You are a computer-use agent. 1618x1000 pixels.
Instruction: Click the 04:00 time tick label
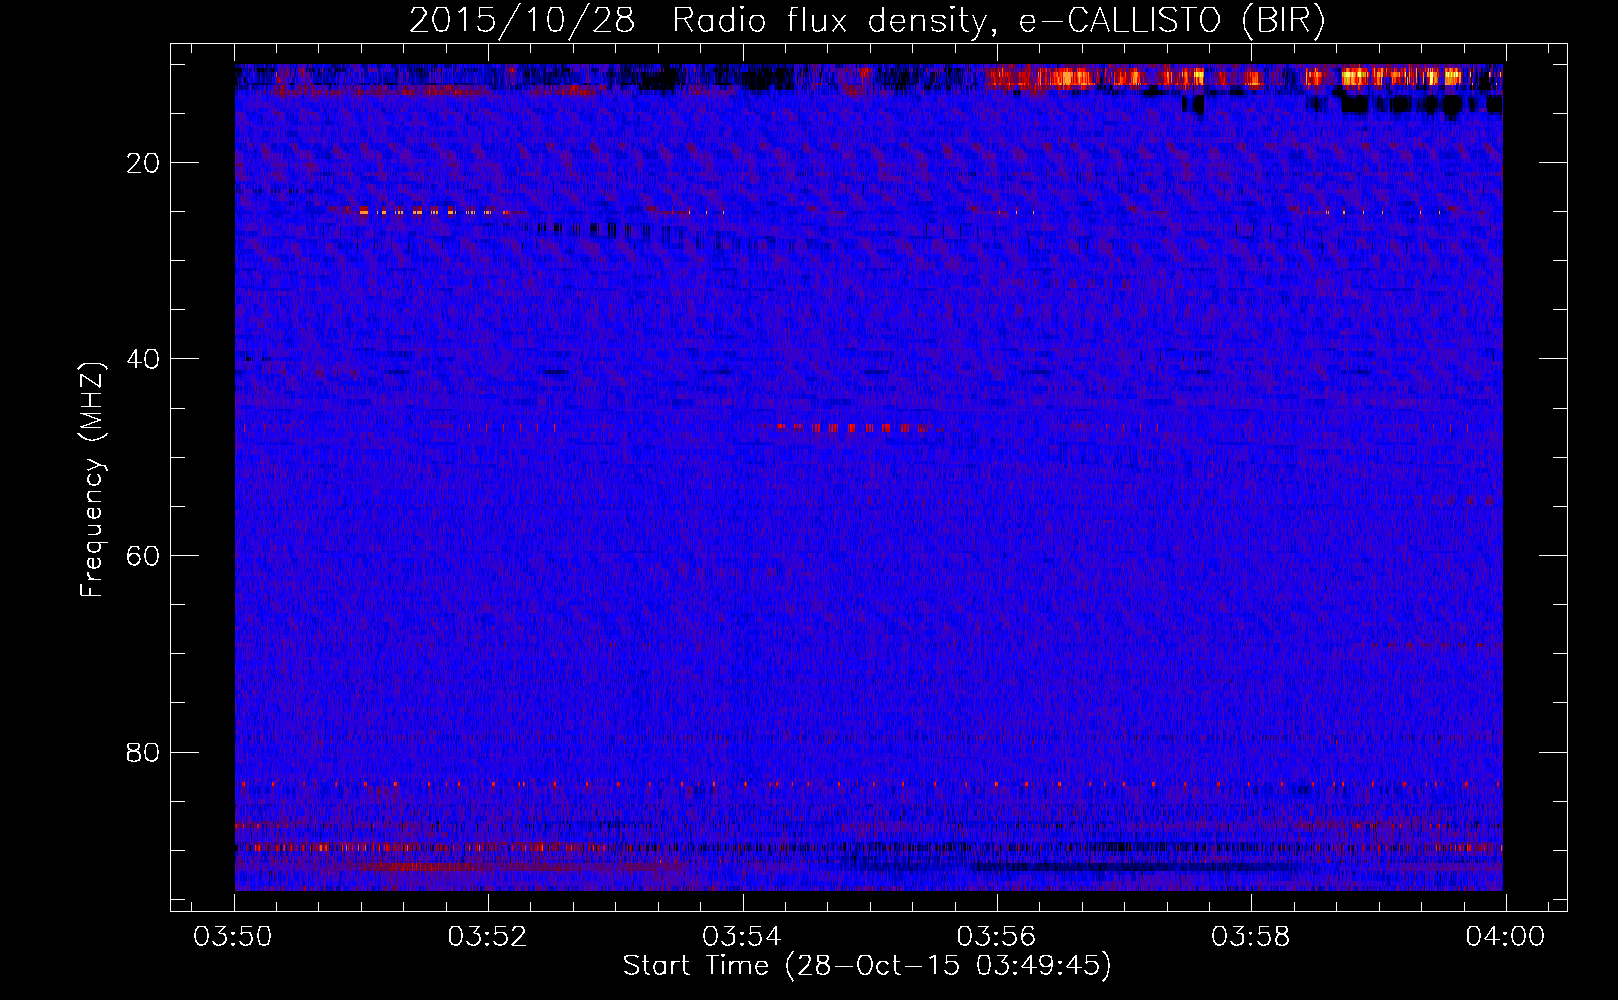coord(1505,937)
